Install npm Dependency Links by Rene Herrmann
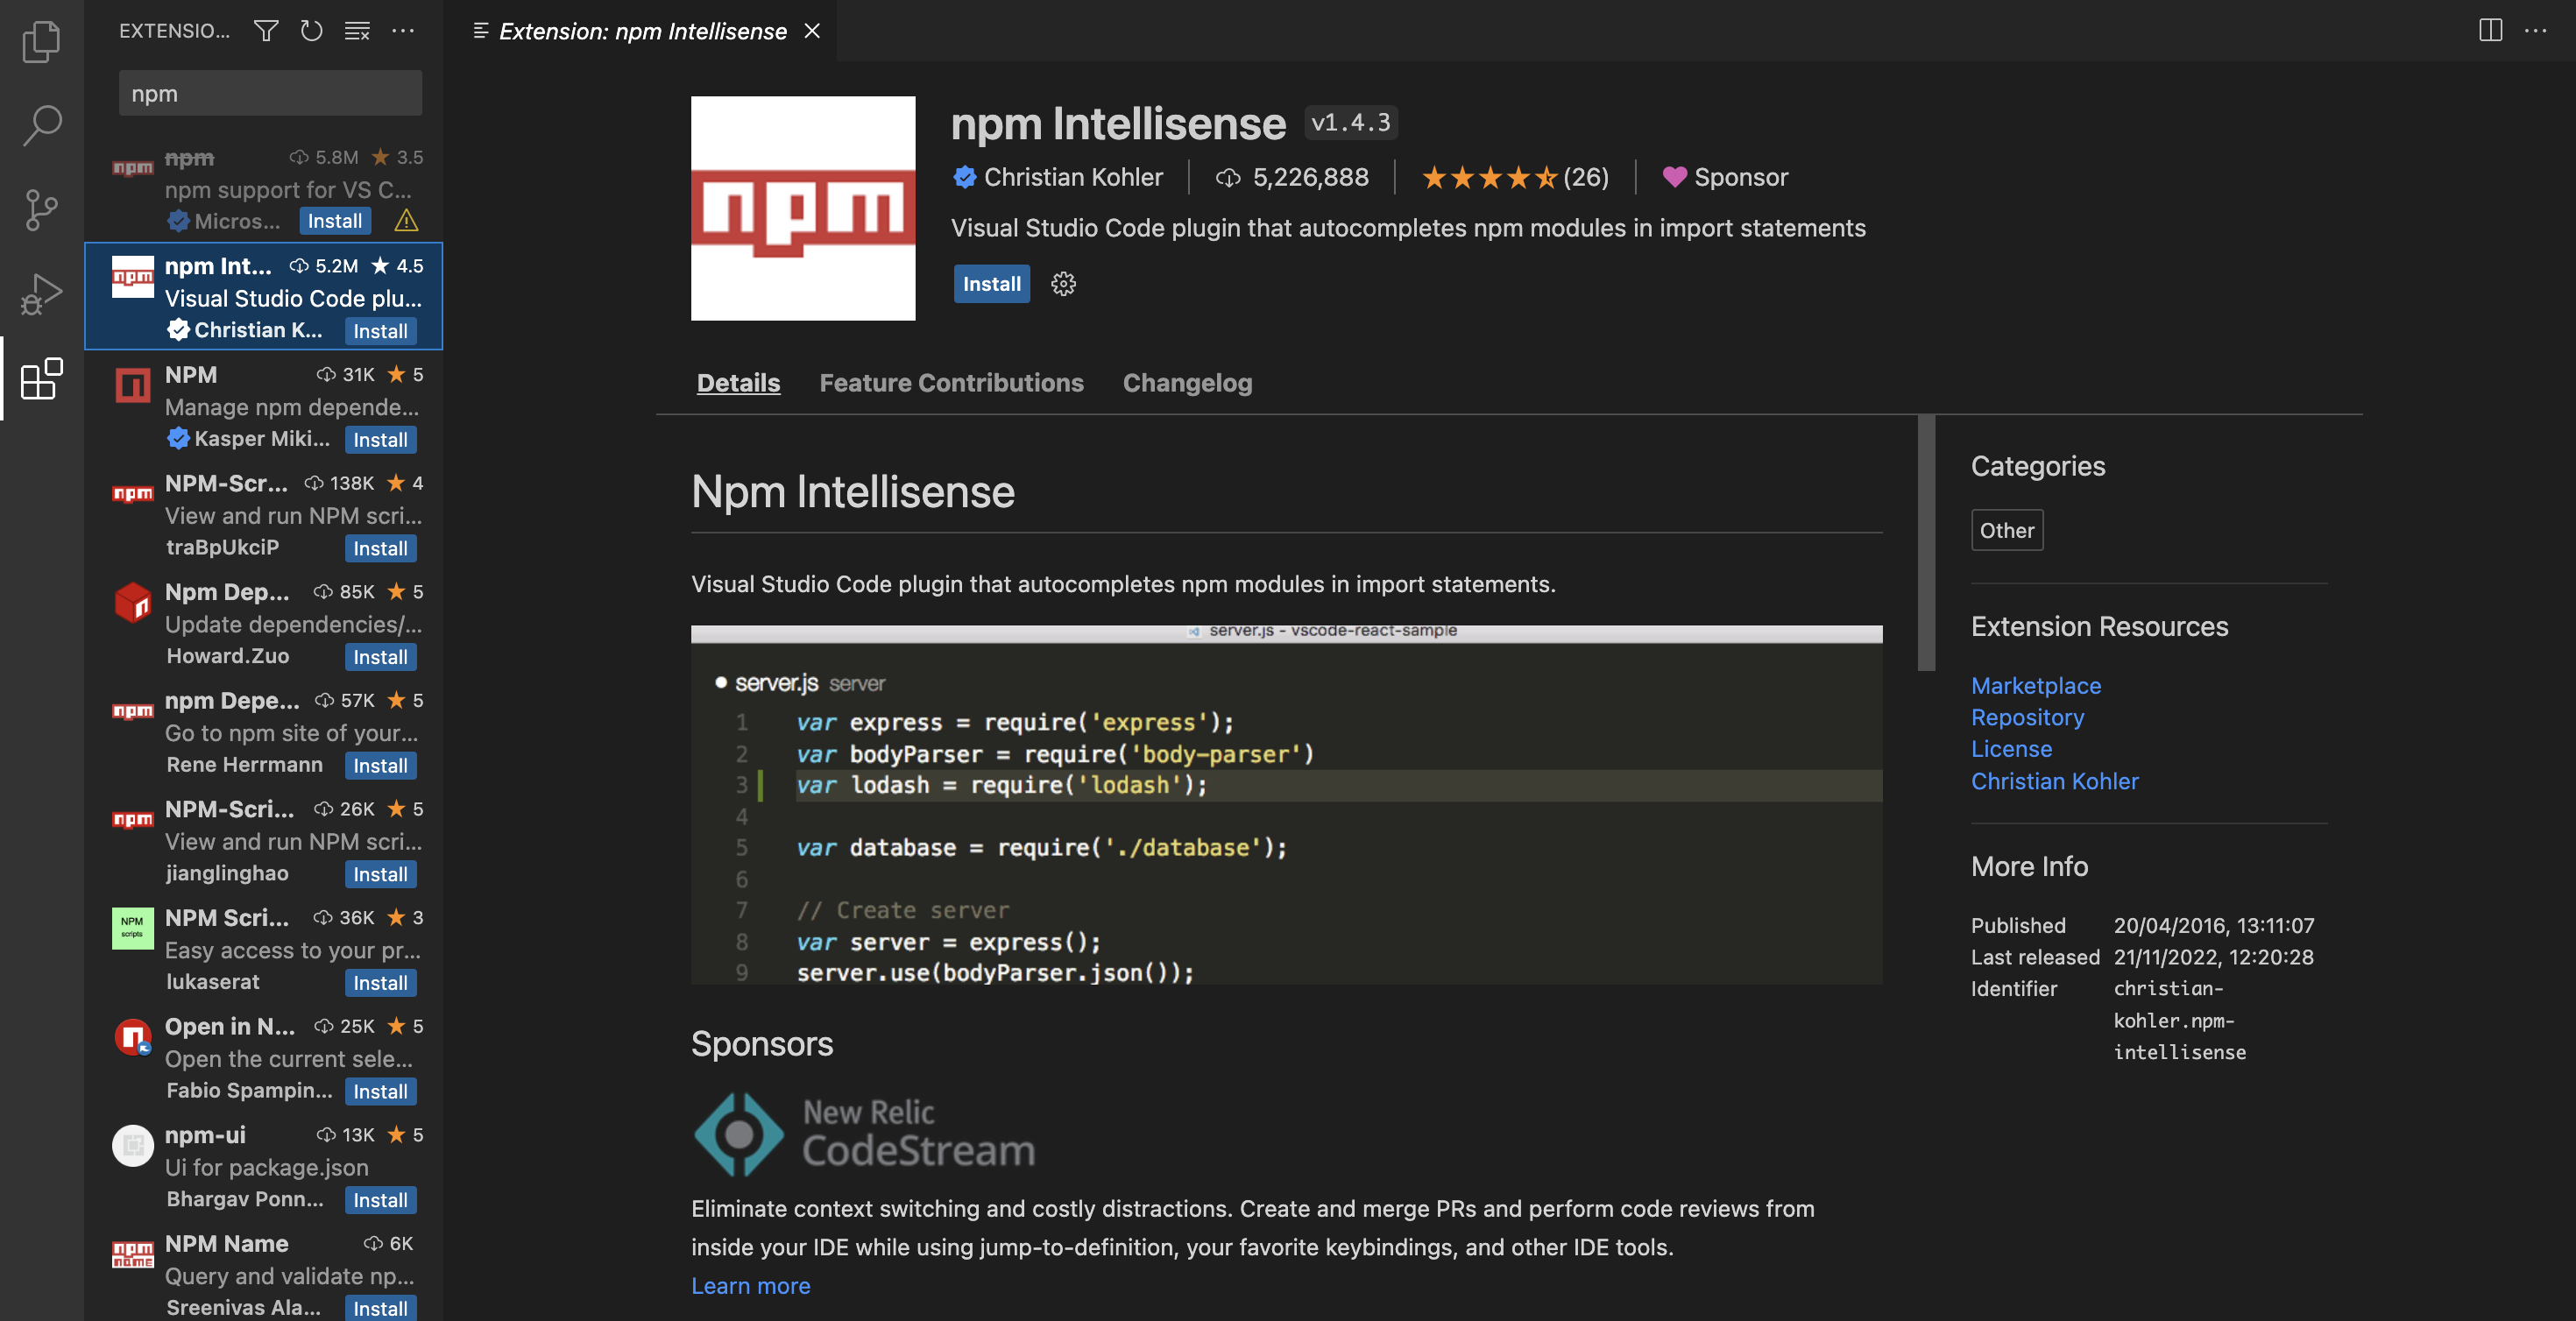Viewport: 2576px width, 1321px height. tap(380, 766)
